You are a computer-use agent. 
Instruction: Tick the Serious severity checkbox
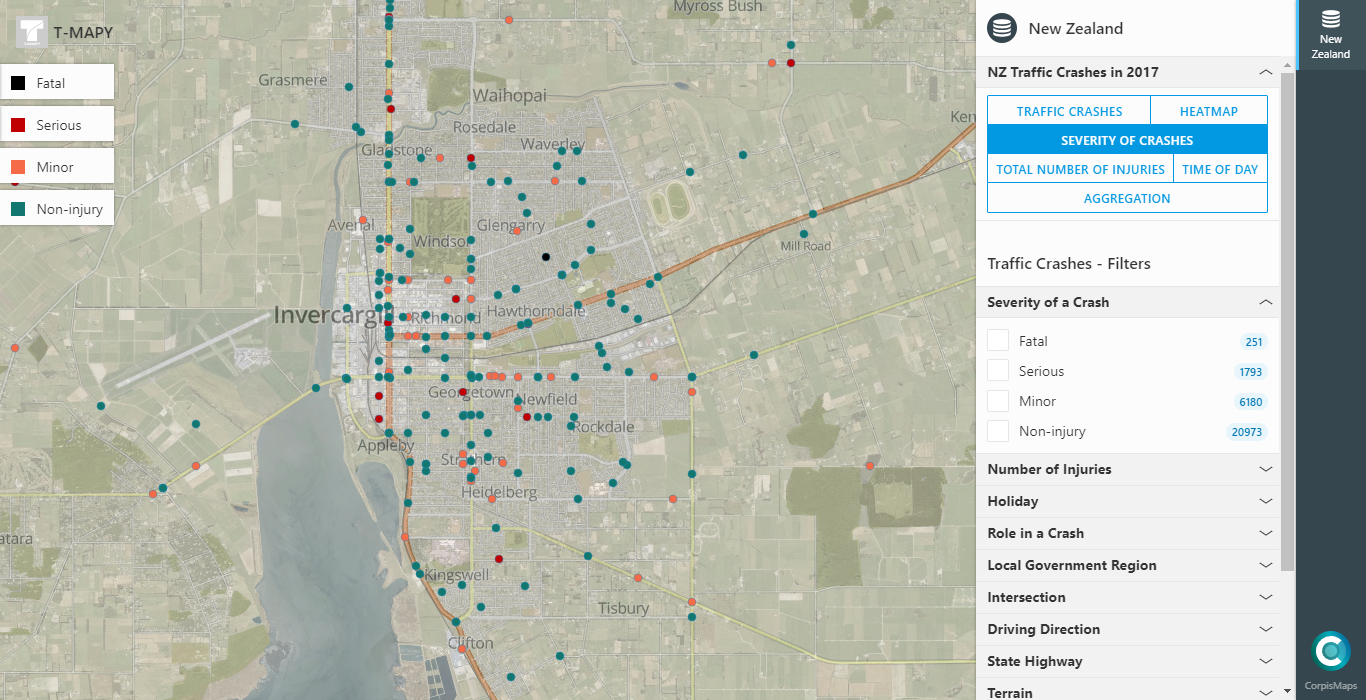pos(998,371)
